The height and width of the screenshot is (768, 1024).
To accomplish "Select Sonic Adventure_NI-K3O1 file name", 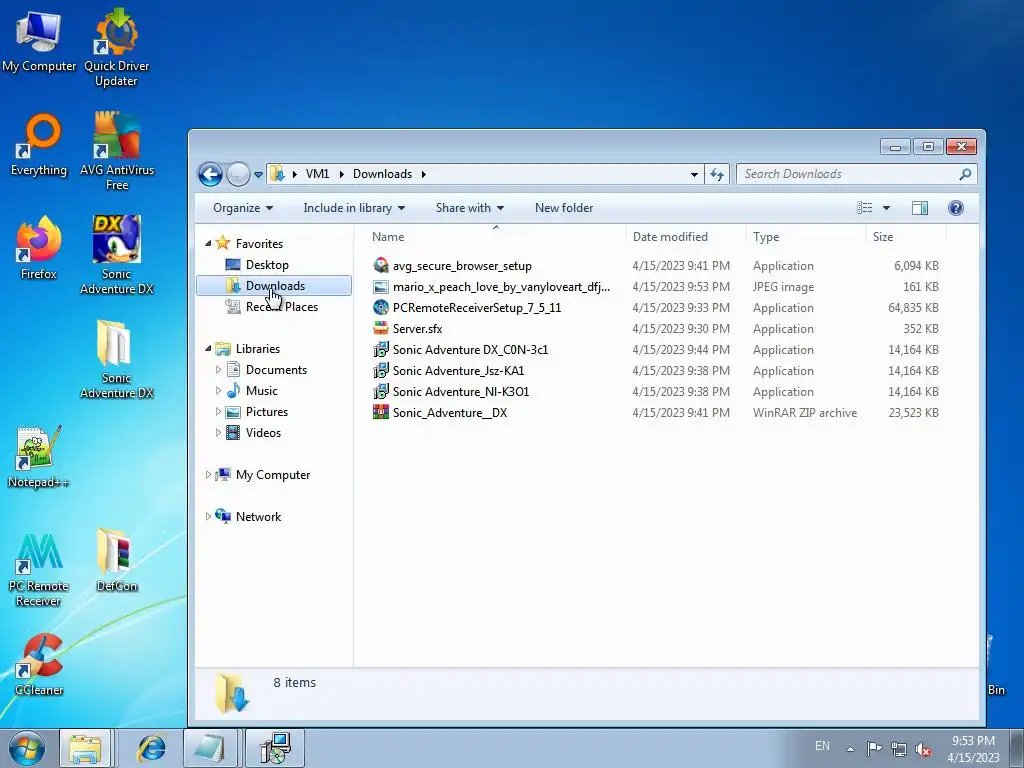I will (461, 392).
